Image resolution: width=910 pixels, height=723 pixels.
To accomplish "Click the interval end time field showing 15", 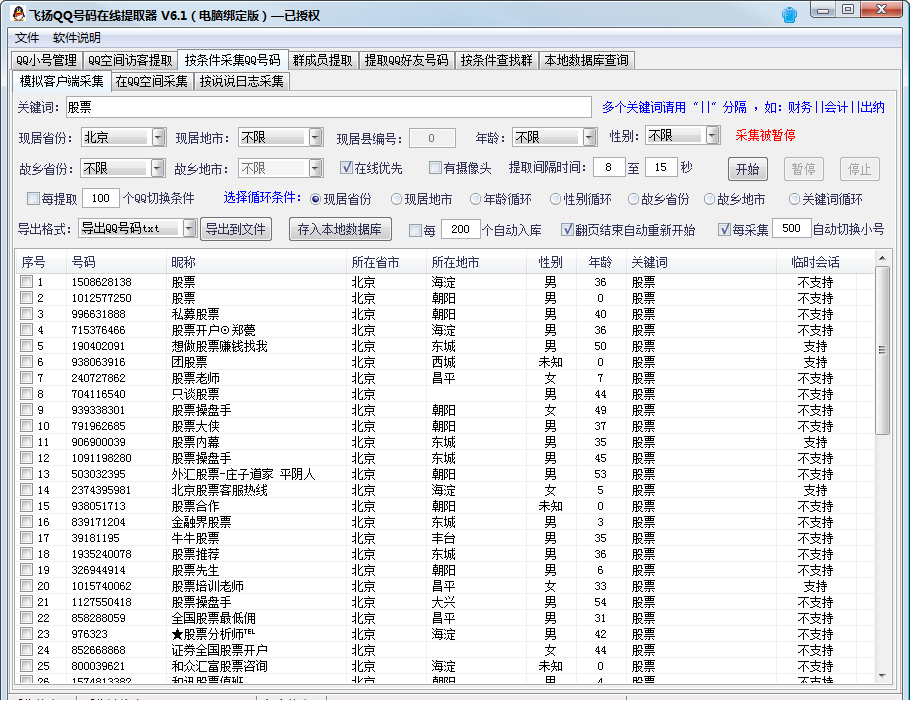I will (x=661, y=167).
